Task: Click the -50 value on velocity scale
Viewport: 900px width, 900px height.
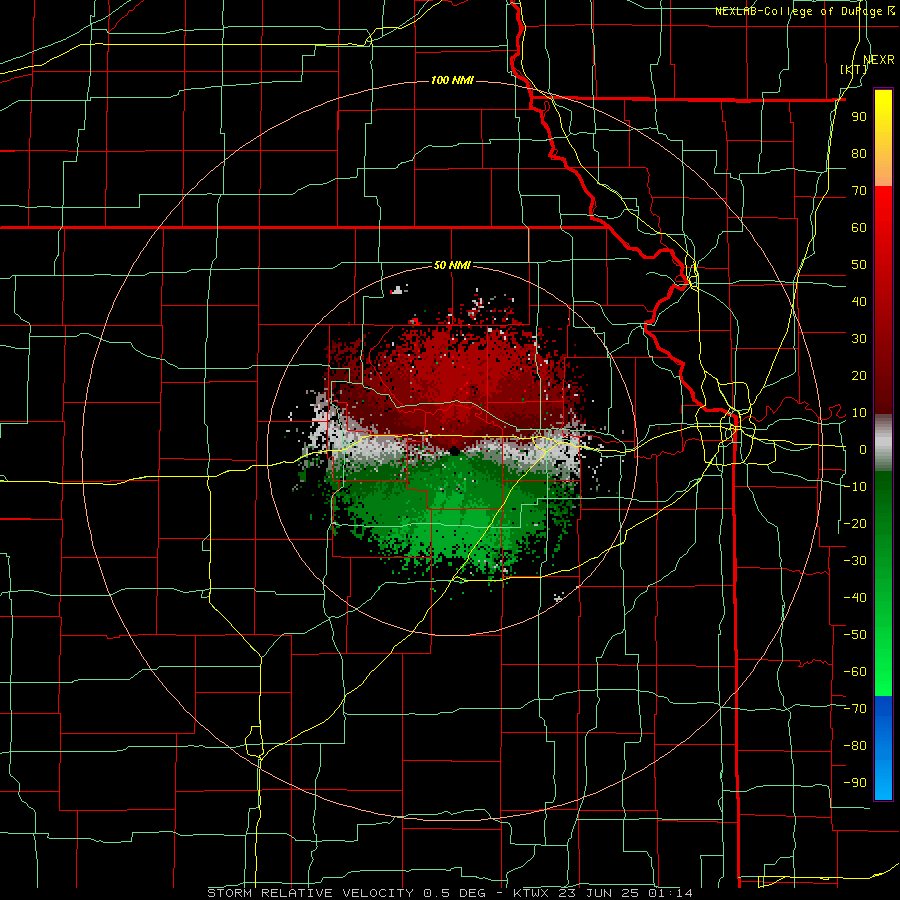Action: click(x=855, y=635)
